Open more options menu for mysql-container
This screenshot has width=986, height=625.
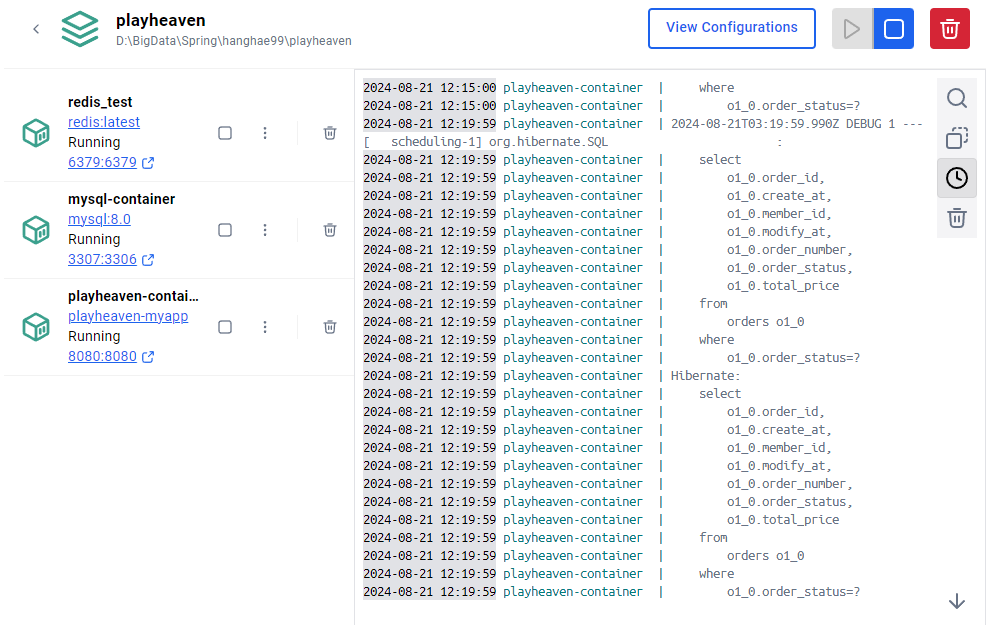(265, 230)
